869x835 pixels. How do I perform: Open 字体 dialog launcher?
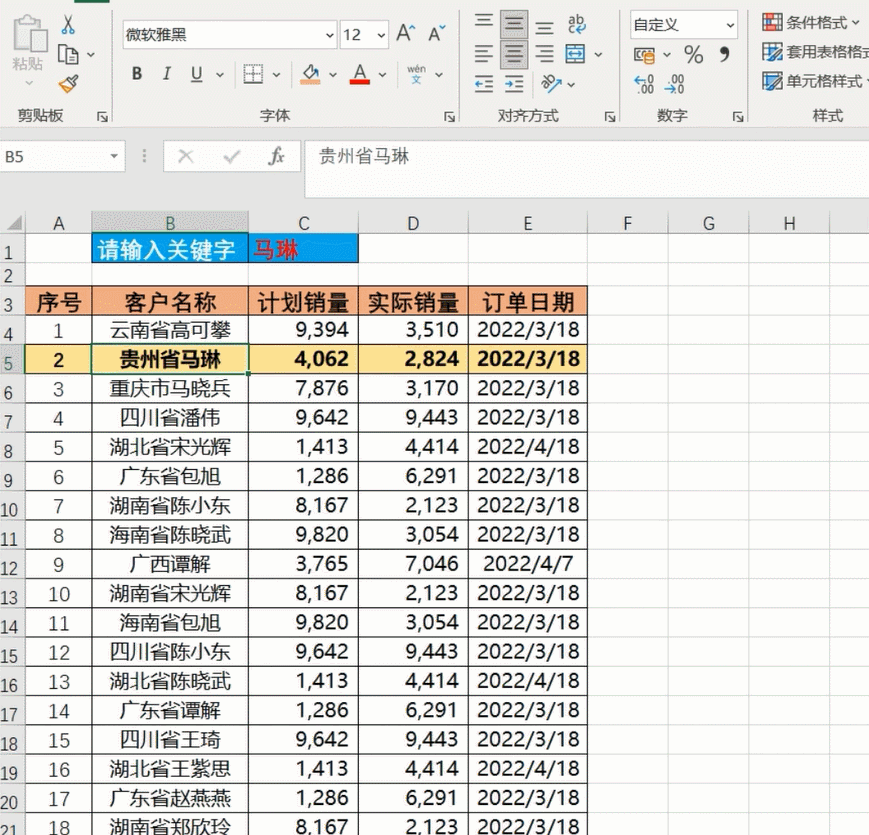pyautogui.click(x=449, y=116)
